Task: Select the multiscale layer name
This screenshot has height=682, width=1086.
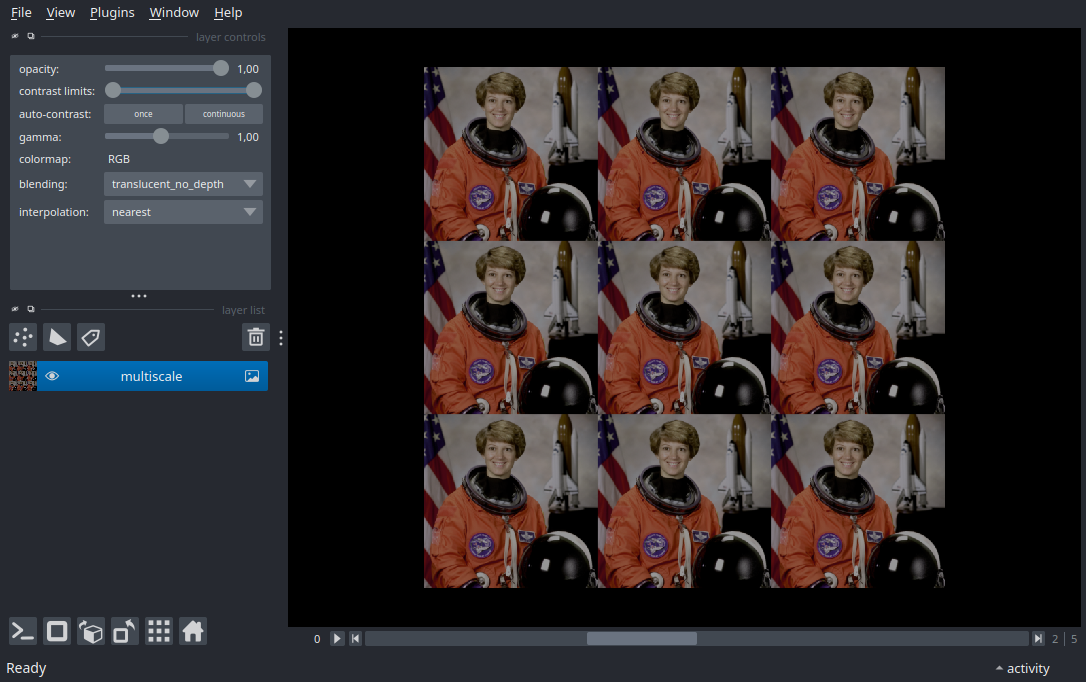Action: click(152, 376)
